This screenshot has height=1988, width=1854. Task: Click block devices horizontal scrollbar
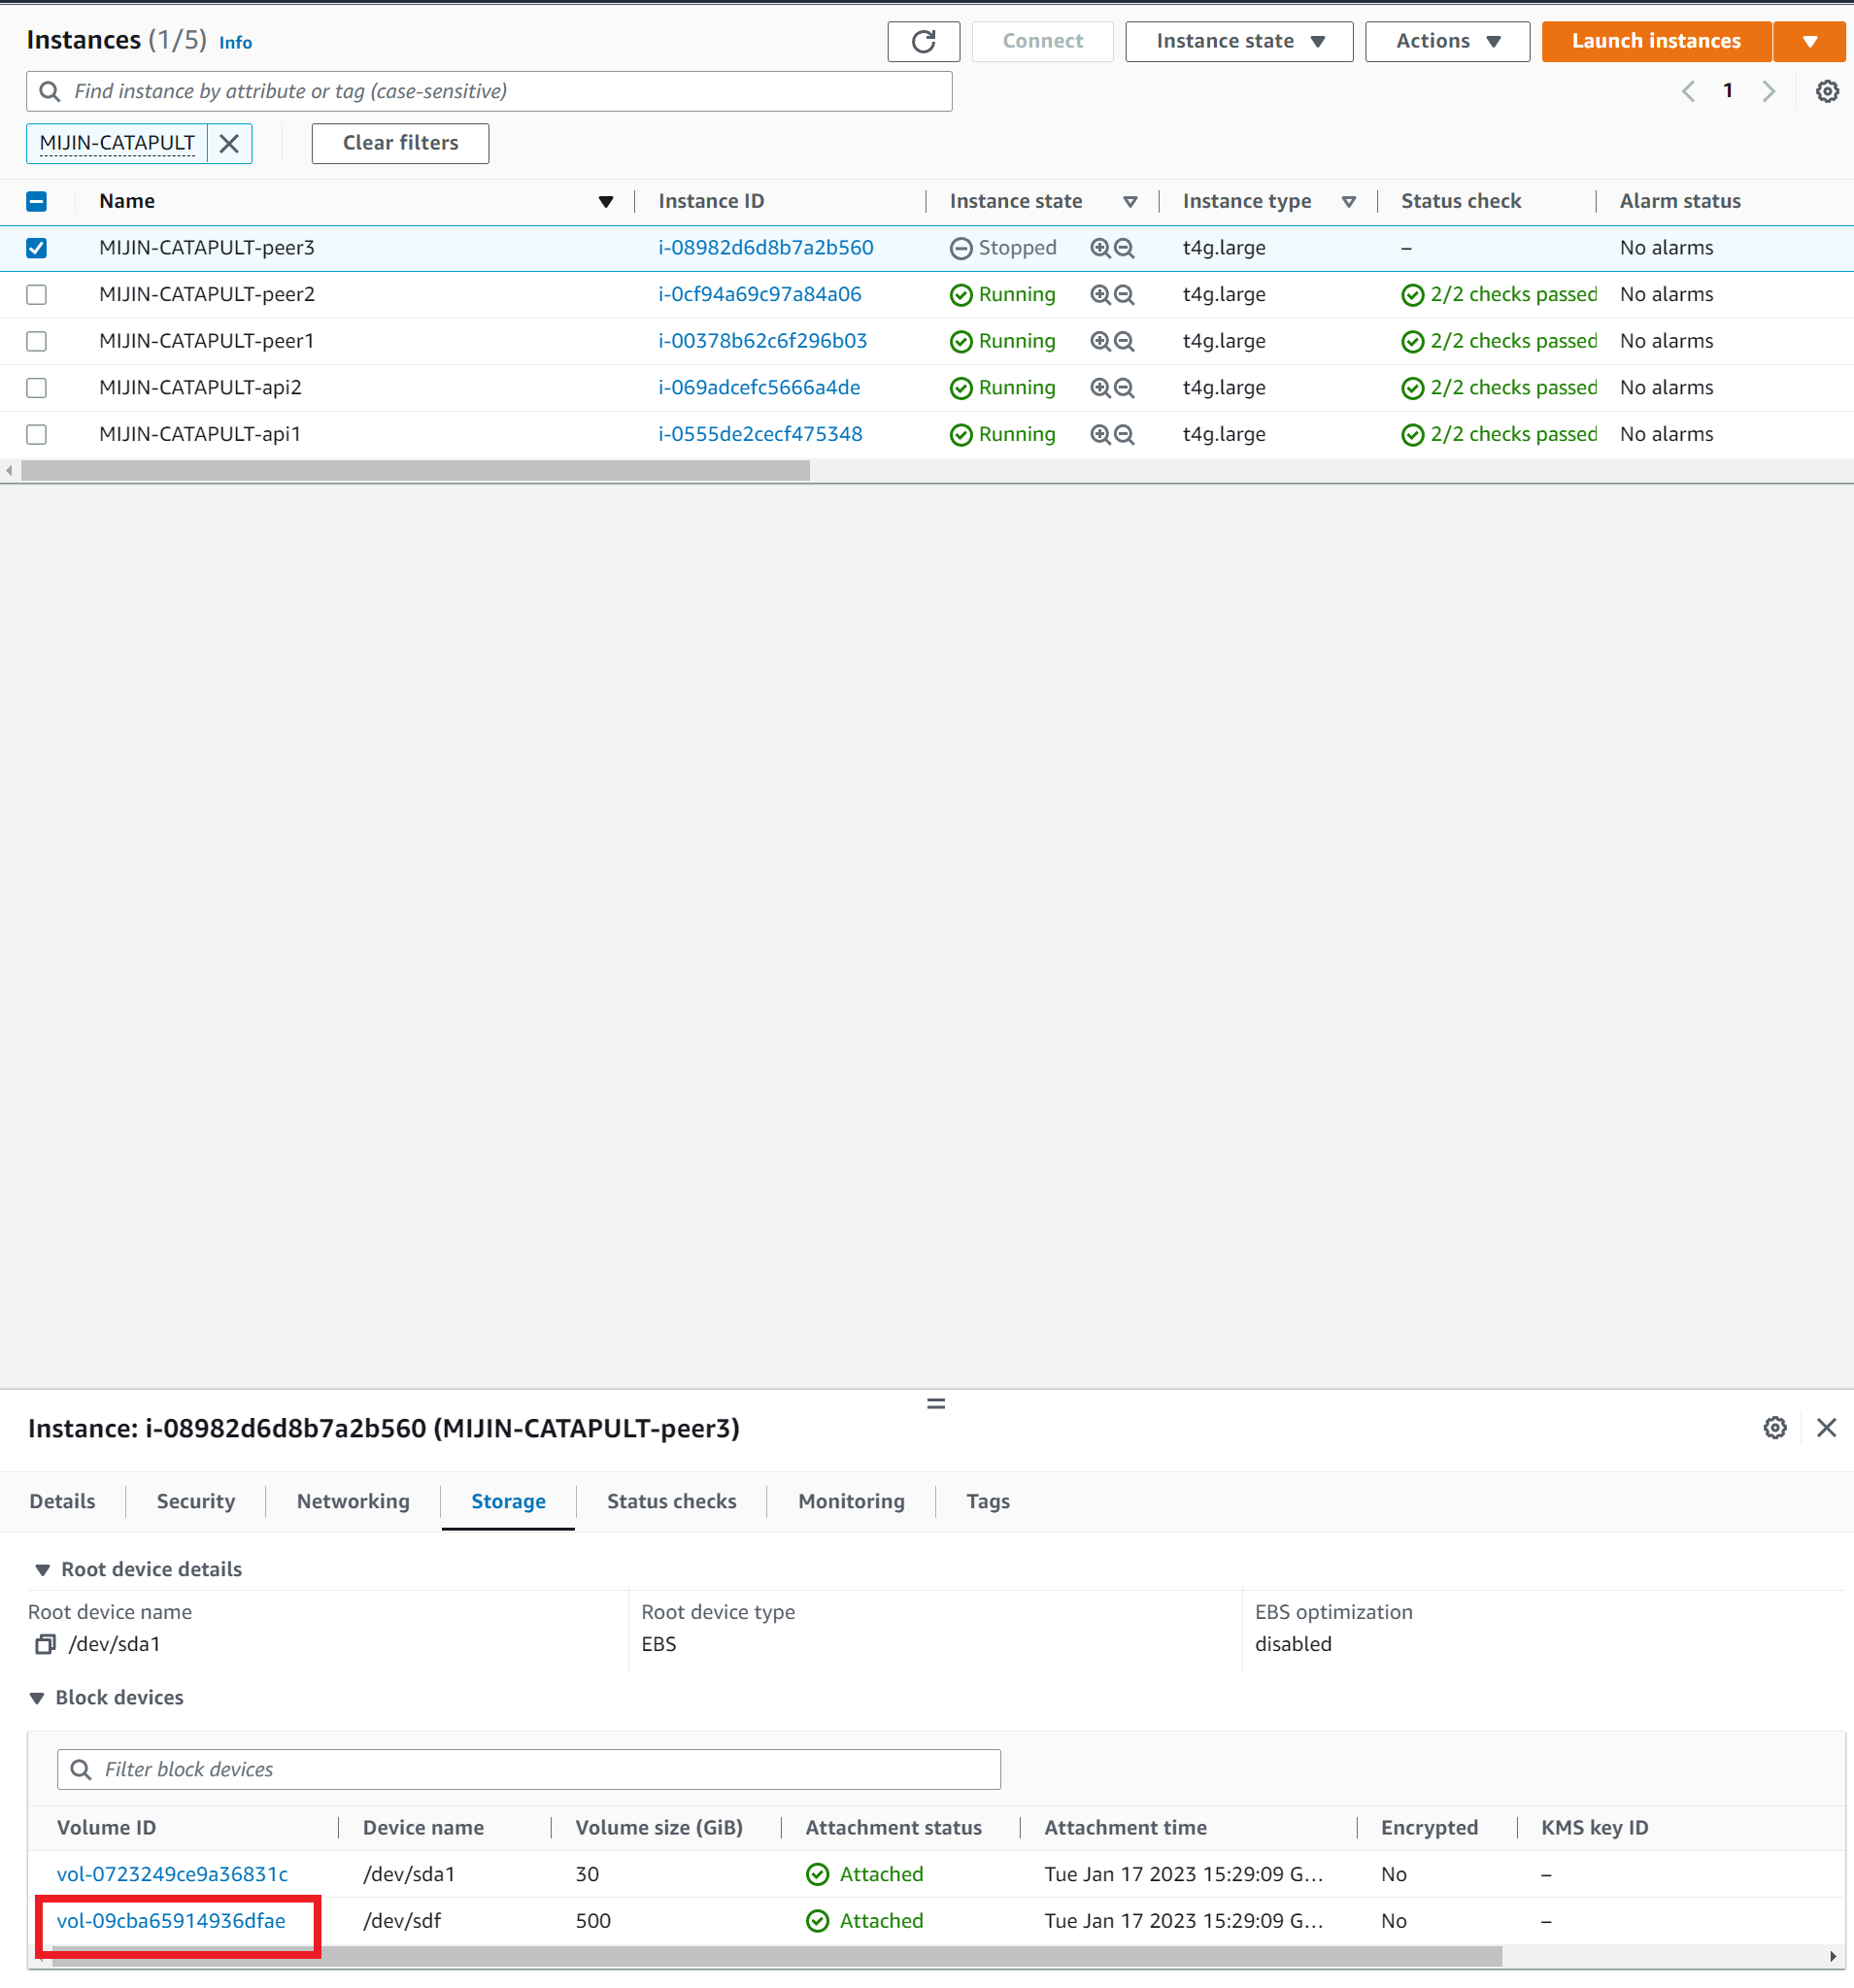[x=777, y=1956]
